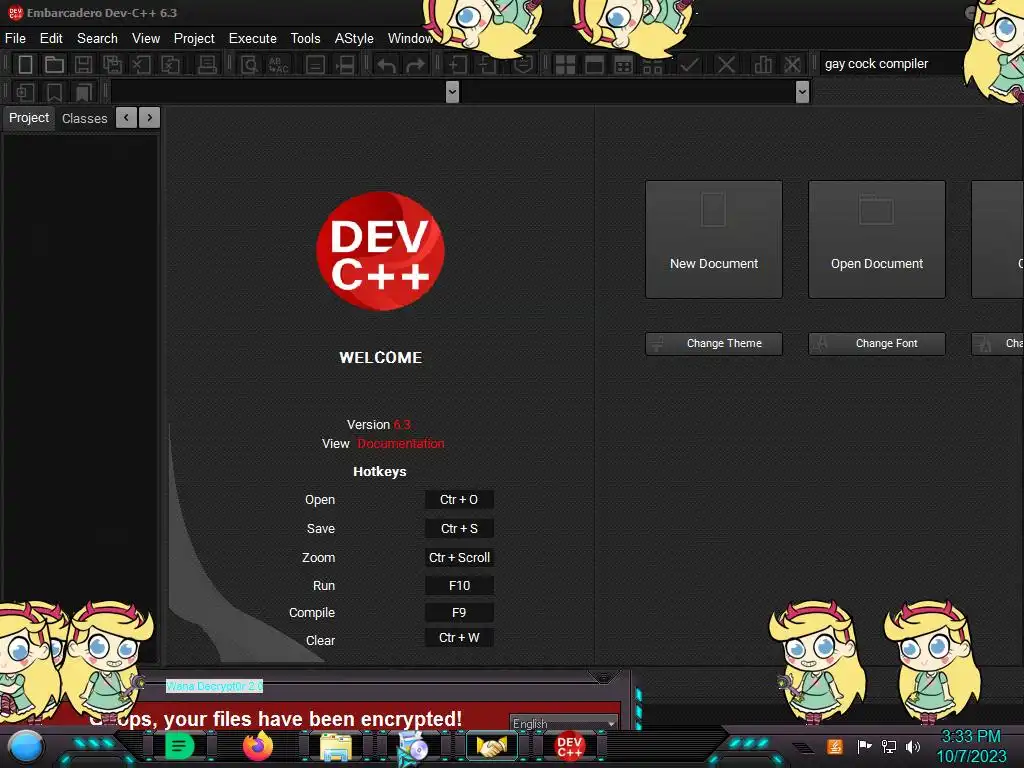Open the View menu
Viewport: 1024px width, 768px height.
point(146,39)
